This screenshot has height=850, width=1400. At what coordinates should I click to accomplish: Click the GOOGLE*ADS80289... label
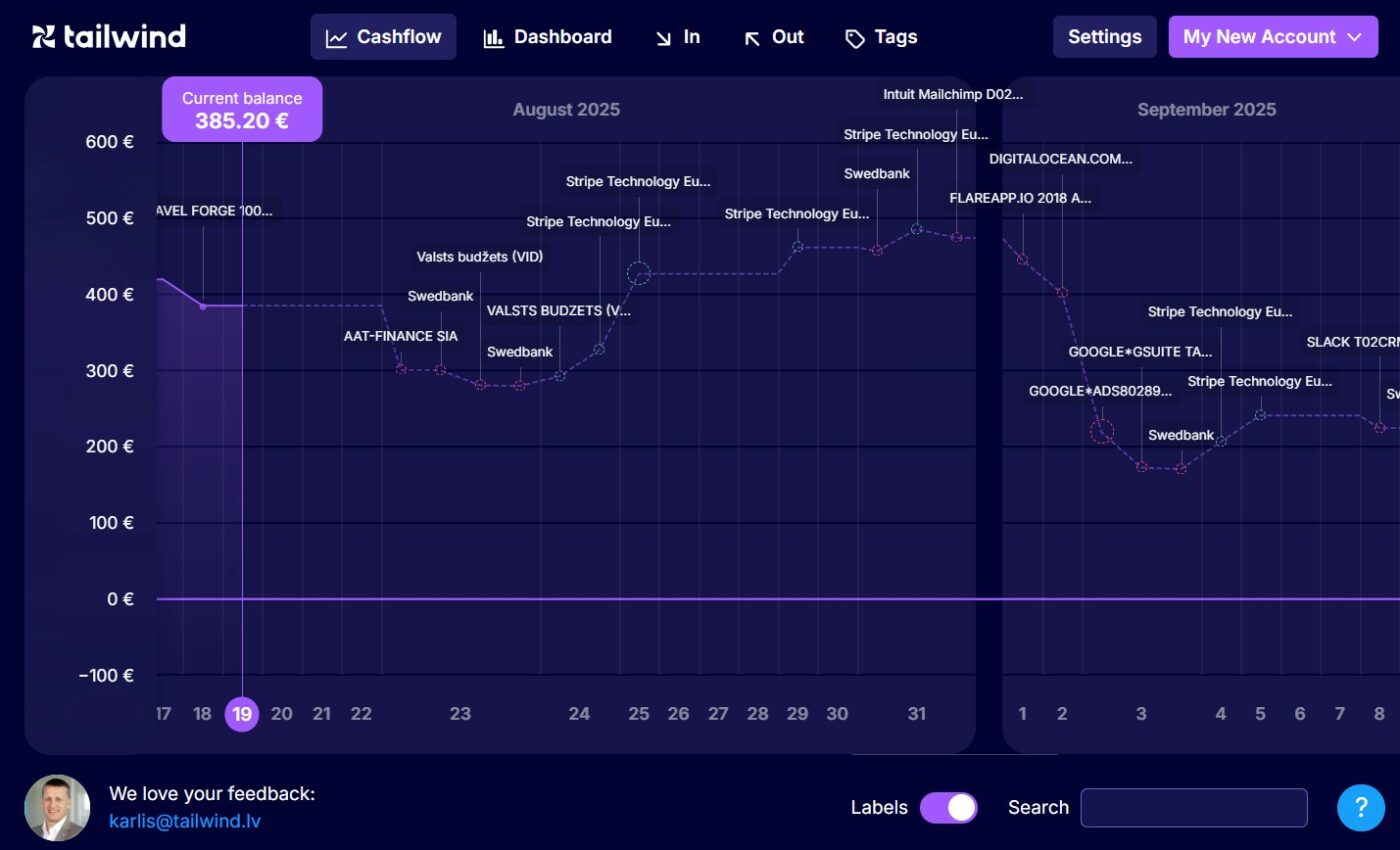(x=1100, y=391)
